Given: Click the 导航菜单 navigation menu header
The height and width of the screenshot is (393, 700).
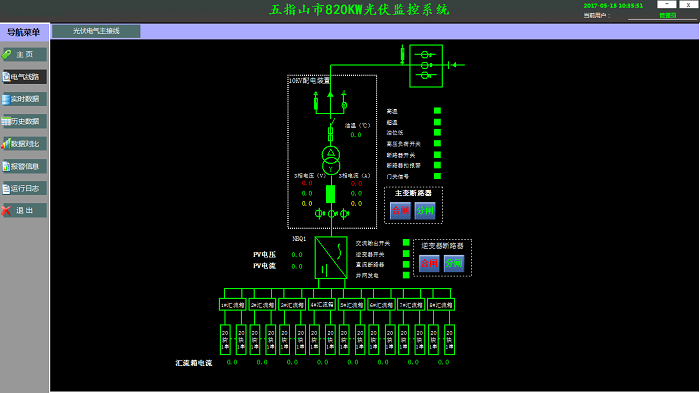Looking at the screenshot, I should point(24,33).
